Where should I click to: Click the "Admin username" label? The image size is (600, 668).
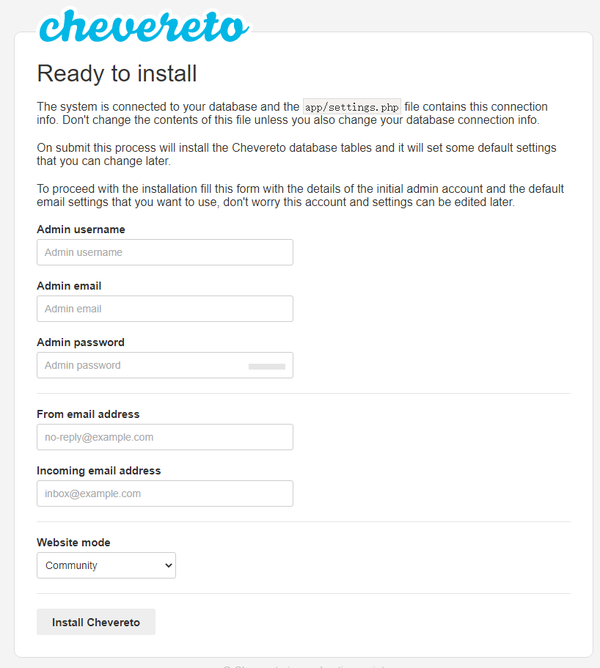(x=81, y=230)
